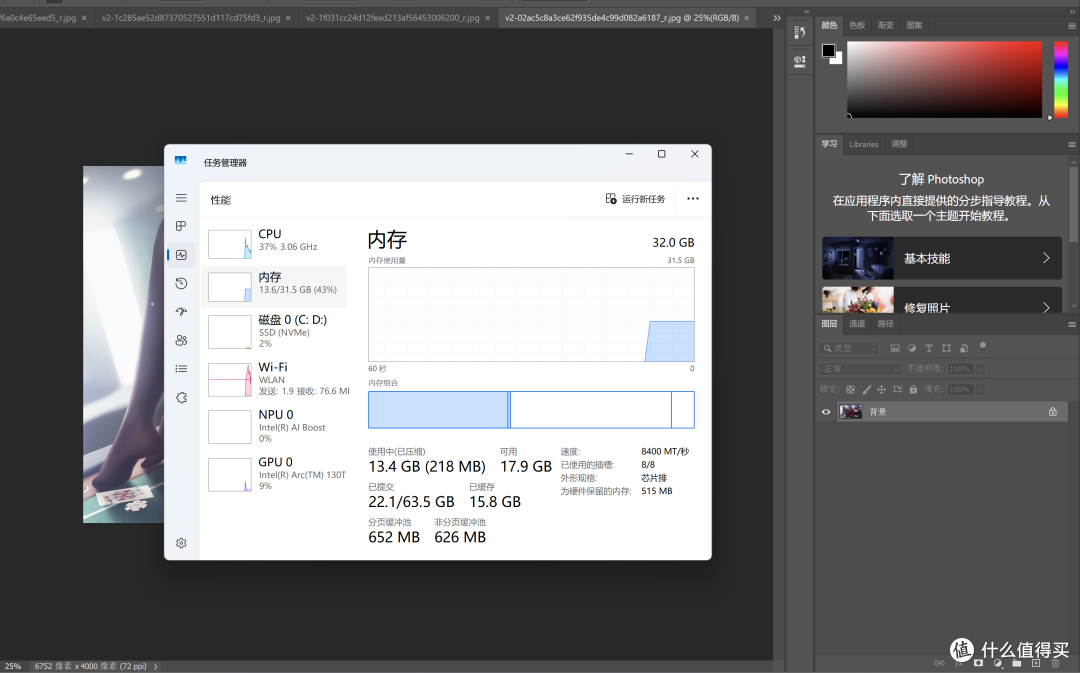Click the create new layer icon at Layers bottom
Image resolution: width=1080 pixels, height=673 pixels.
[1036, 663]
